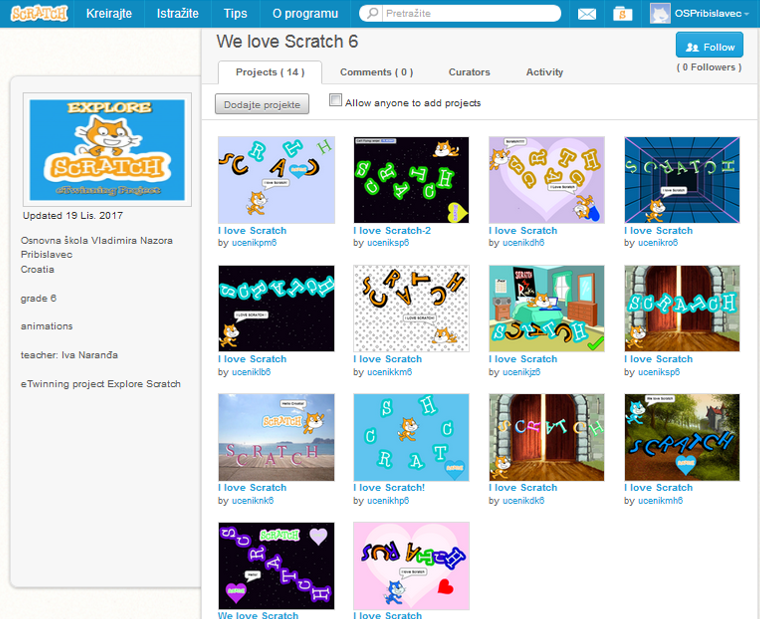This screenshot has width=760, height=619.
Task: Open author link uceniknk6
Action: [253, 501]
